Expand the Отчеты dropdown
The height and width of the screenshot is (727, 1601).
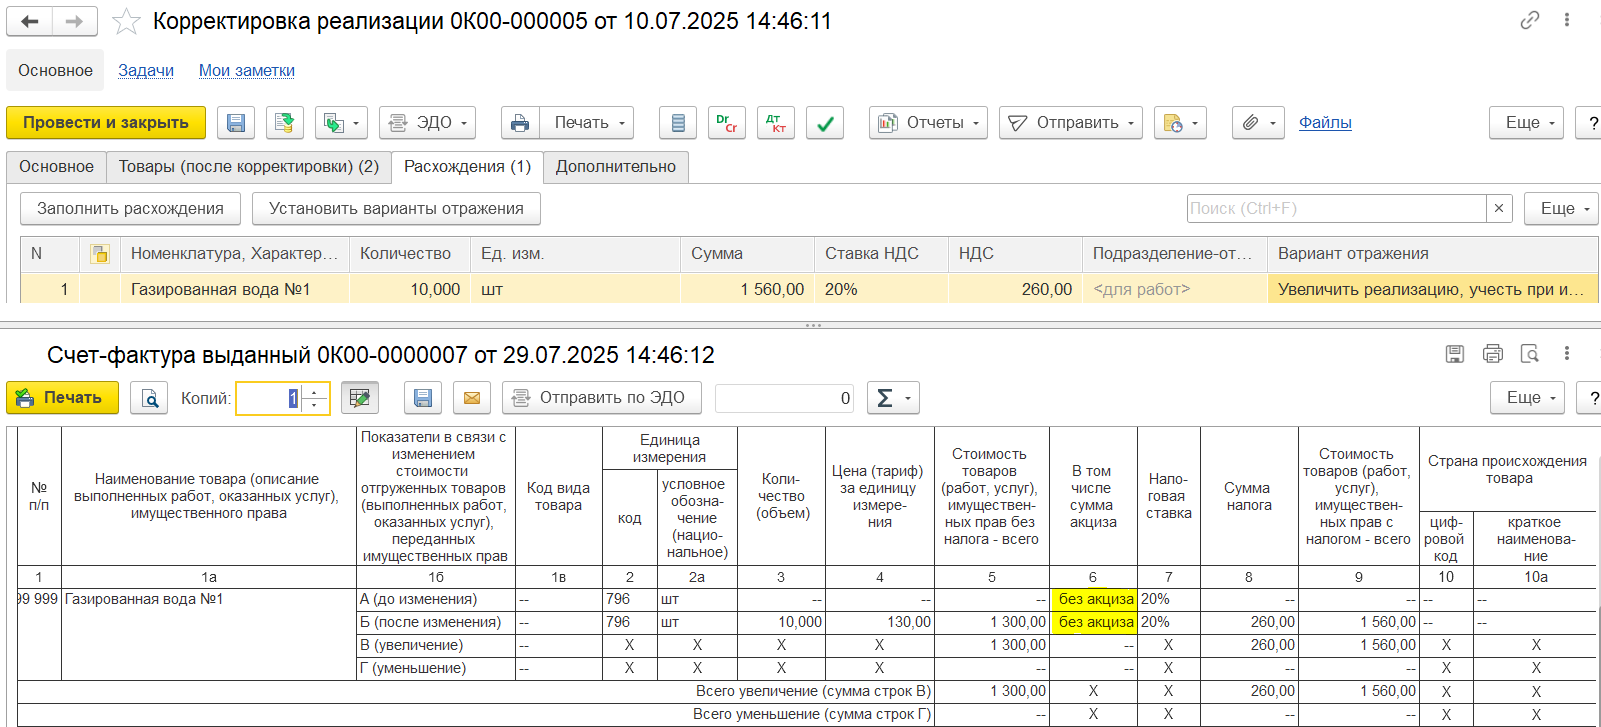pos(929,123)
